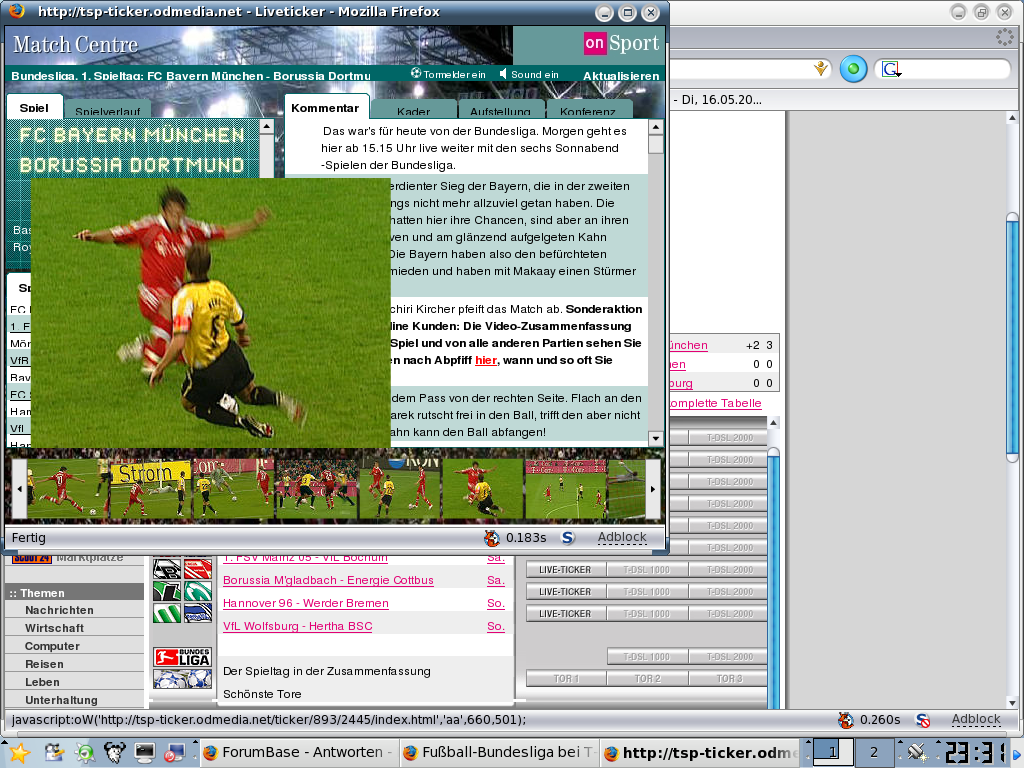Open Google search engine dropdown
This screenshot has height=768, width=1024.
click(891, 69)
